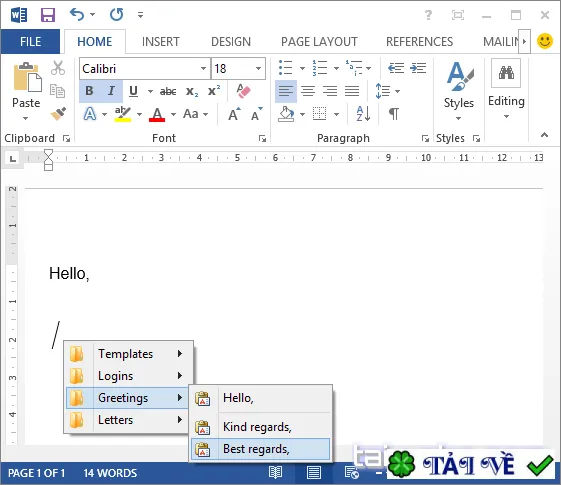This screenshot has height=485, width=561.
Task: Click the Format Painter brush icon
Action: [x=58, y=114]
